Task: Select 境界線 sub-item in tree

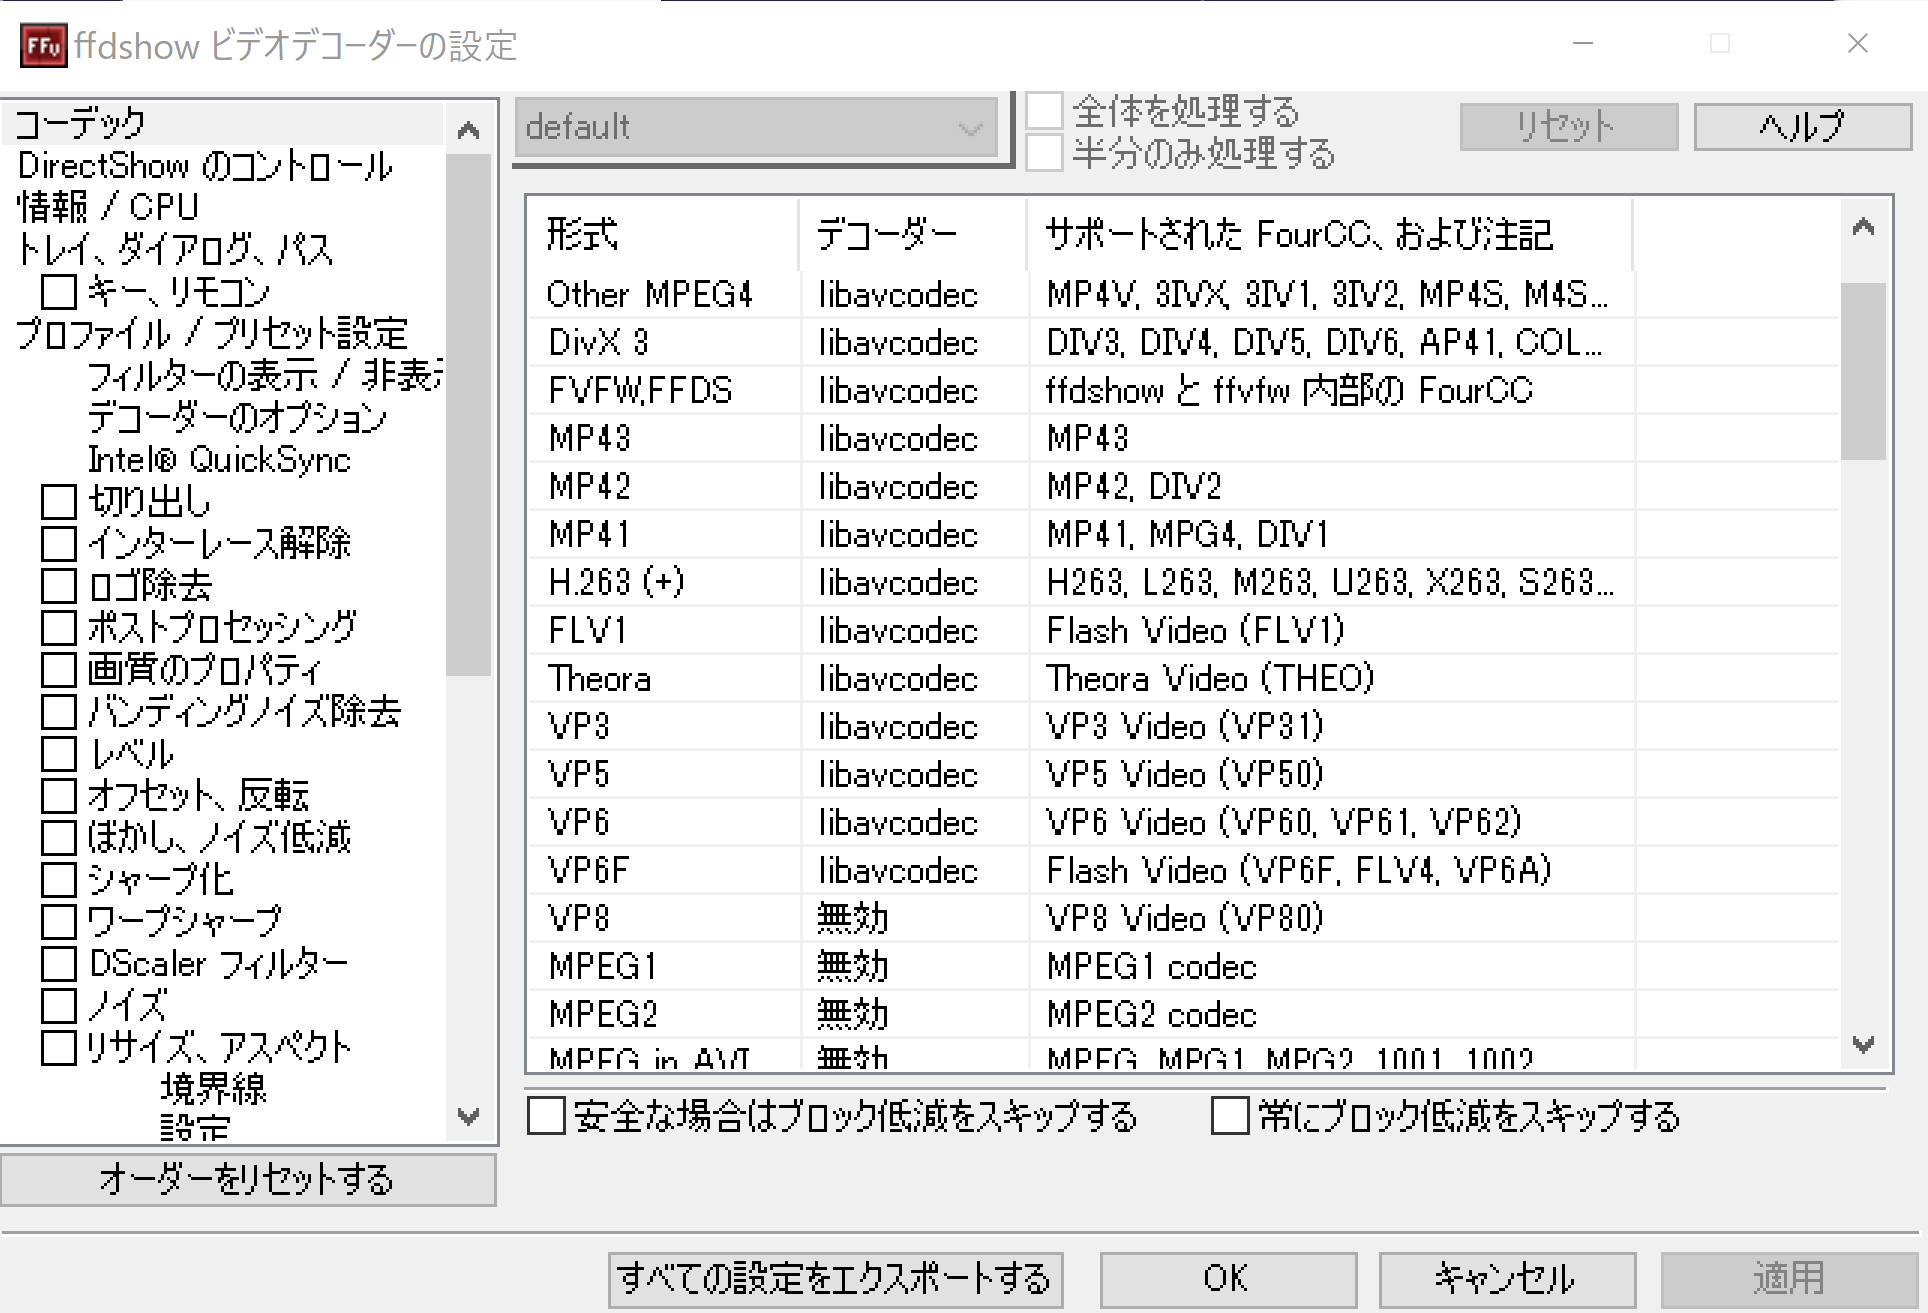Action: point(213,1089)
